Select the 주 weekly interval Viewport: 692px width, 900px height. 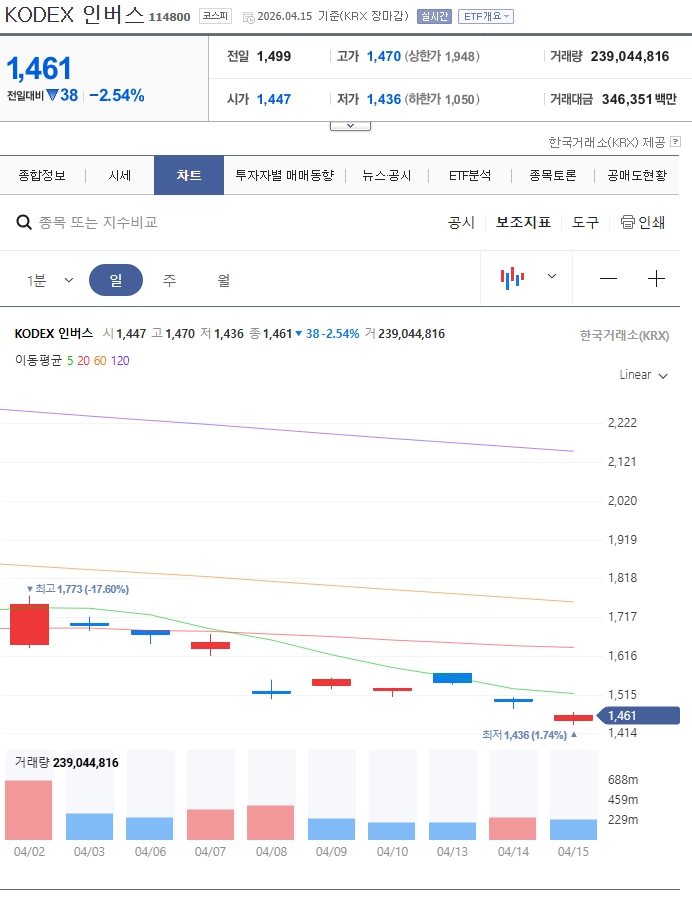click(x=169, y=280)
